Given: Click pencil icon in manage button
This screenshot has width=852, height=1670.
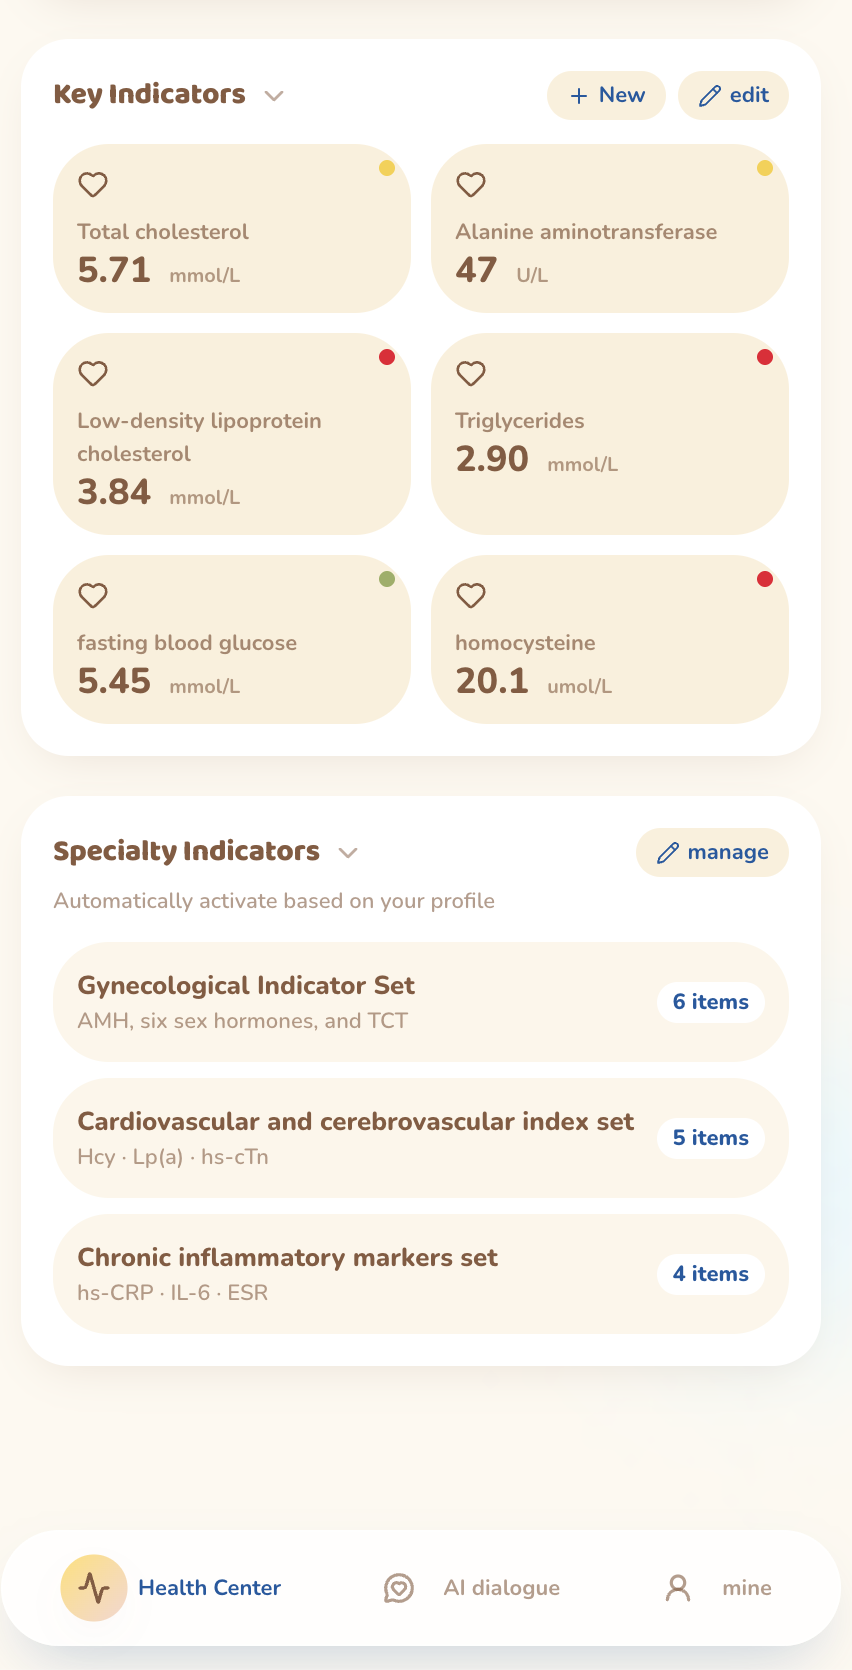Looking at the screenshot, I should coord(668,853).
